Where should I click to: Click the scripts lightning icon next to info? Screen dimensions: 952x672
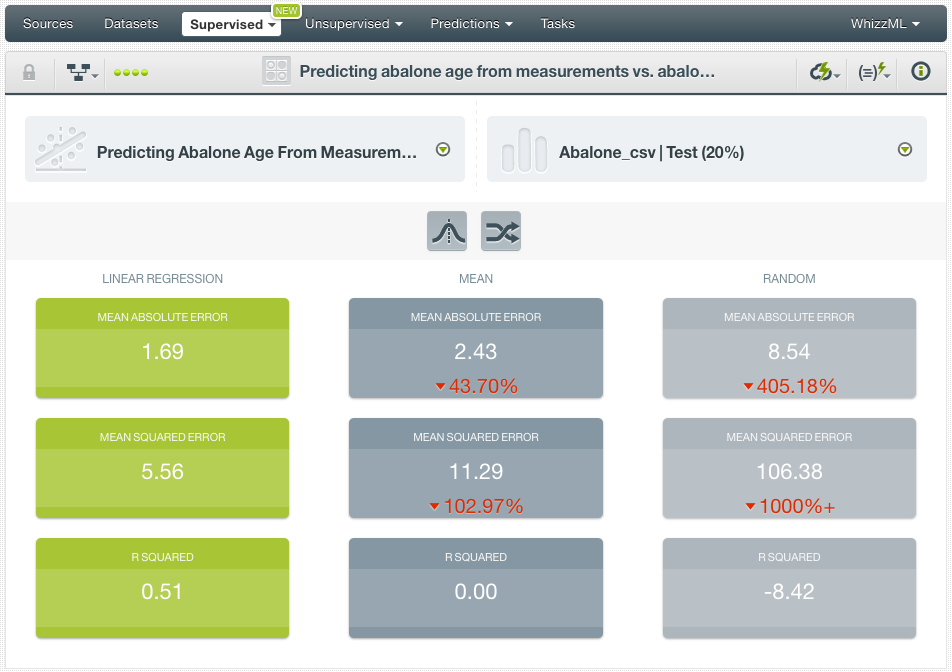870,71
